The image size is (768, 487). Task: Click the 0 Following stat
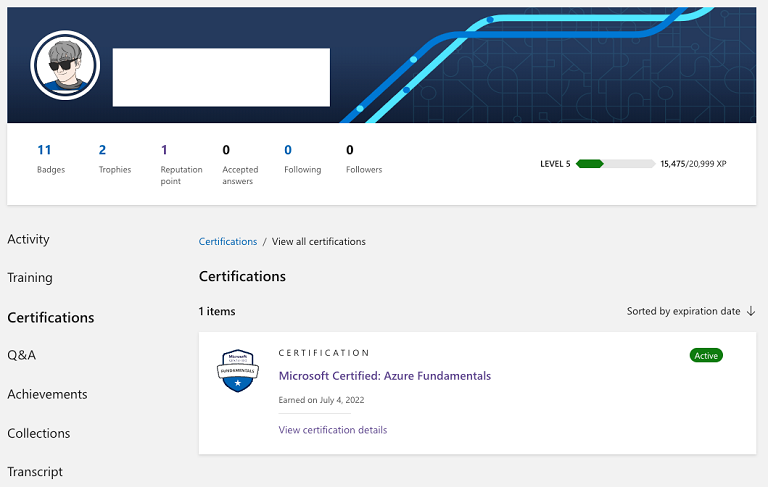[x=288, y=150]
